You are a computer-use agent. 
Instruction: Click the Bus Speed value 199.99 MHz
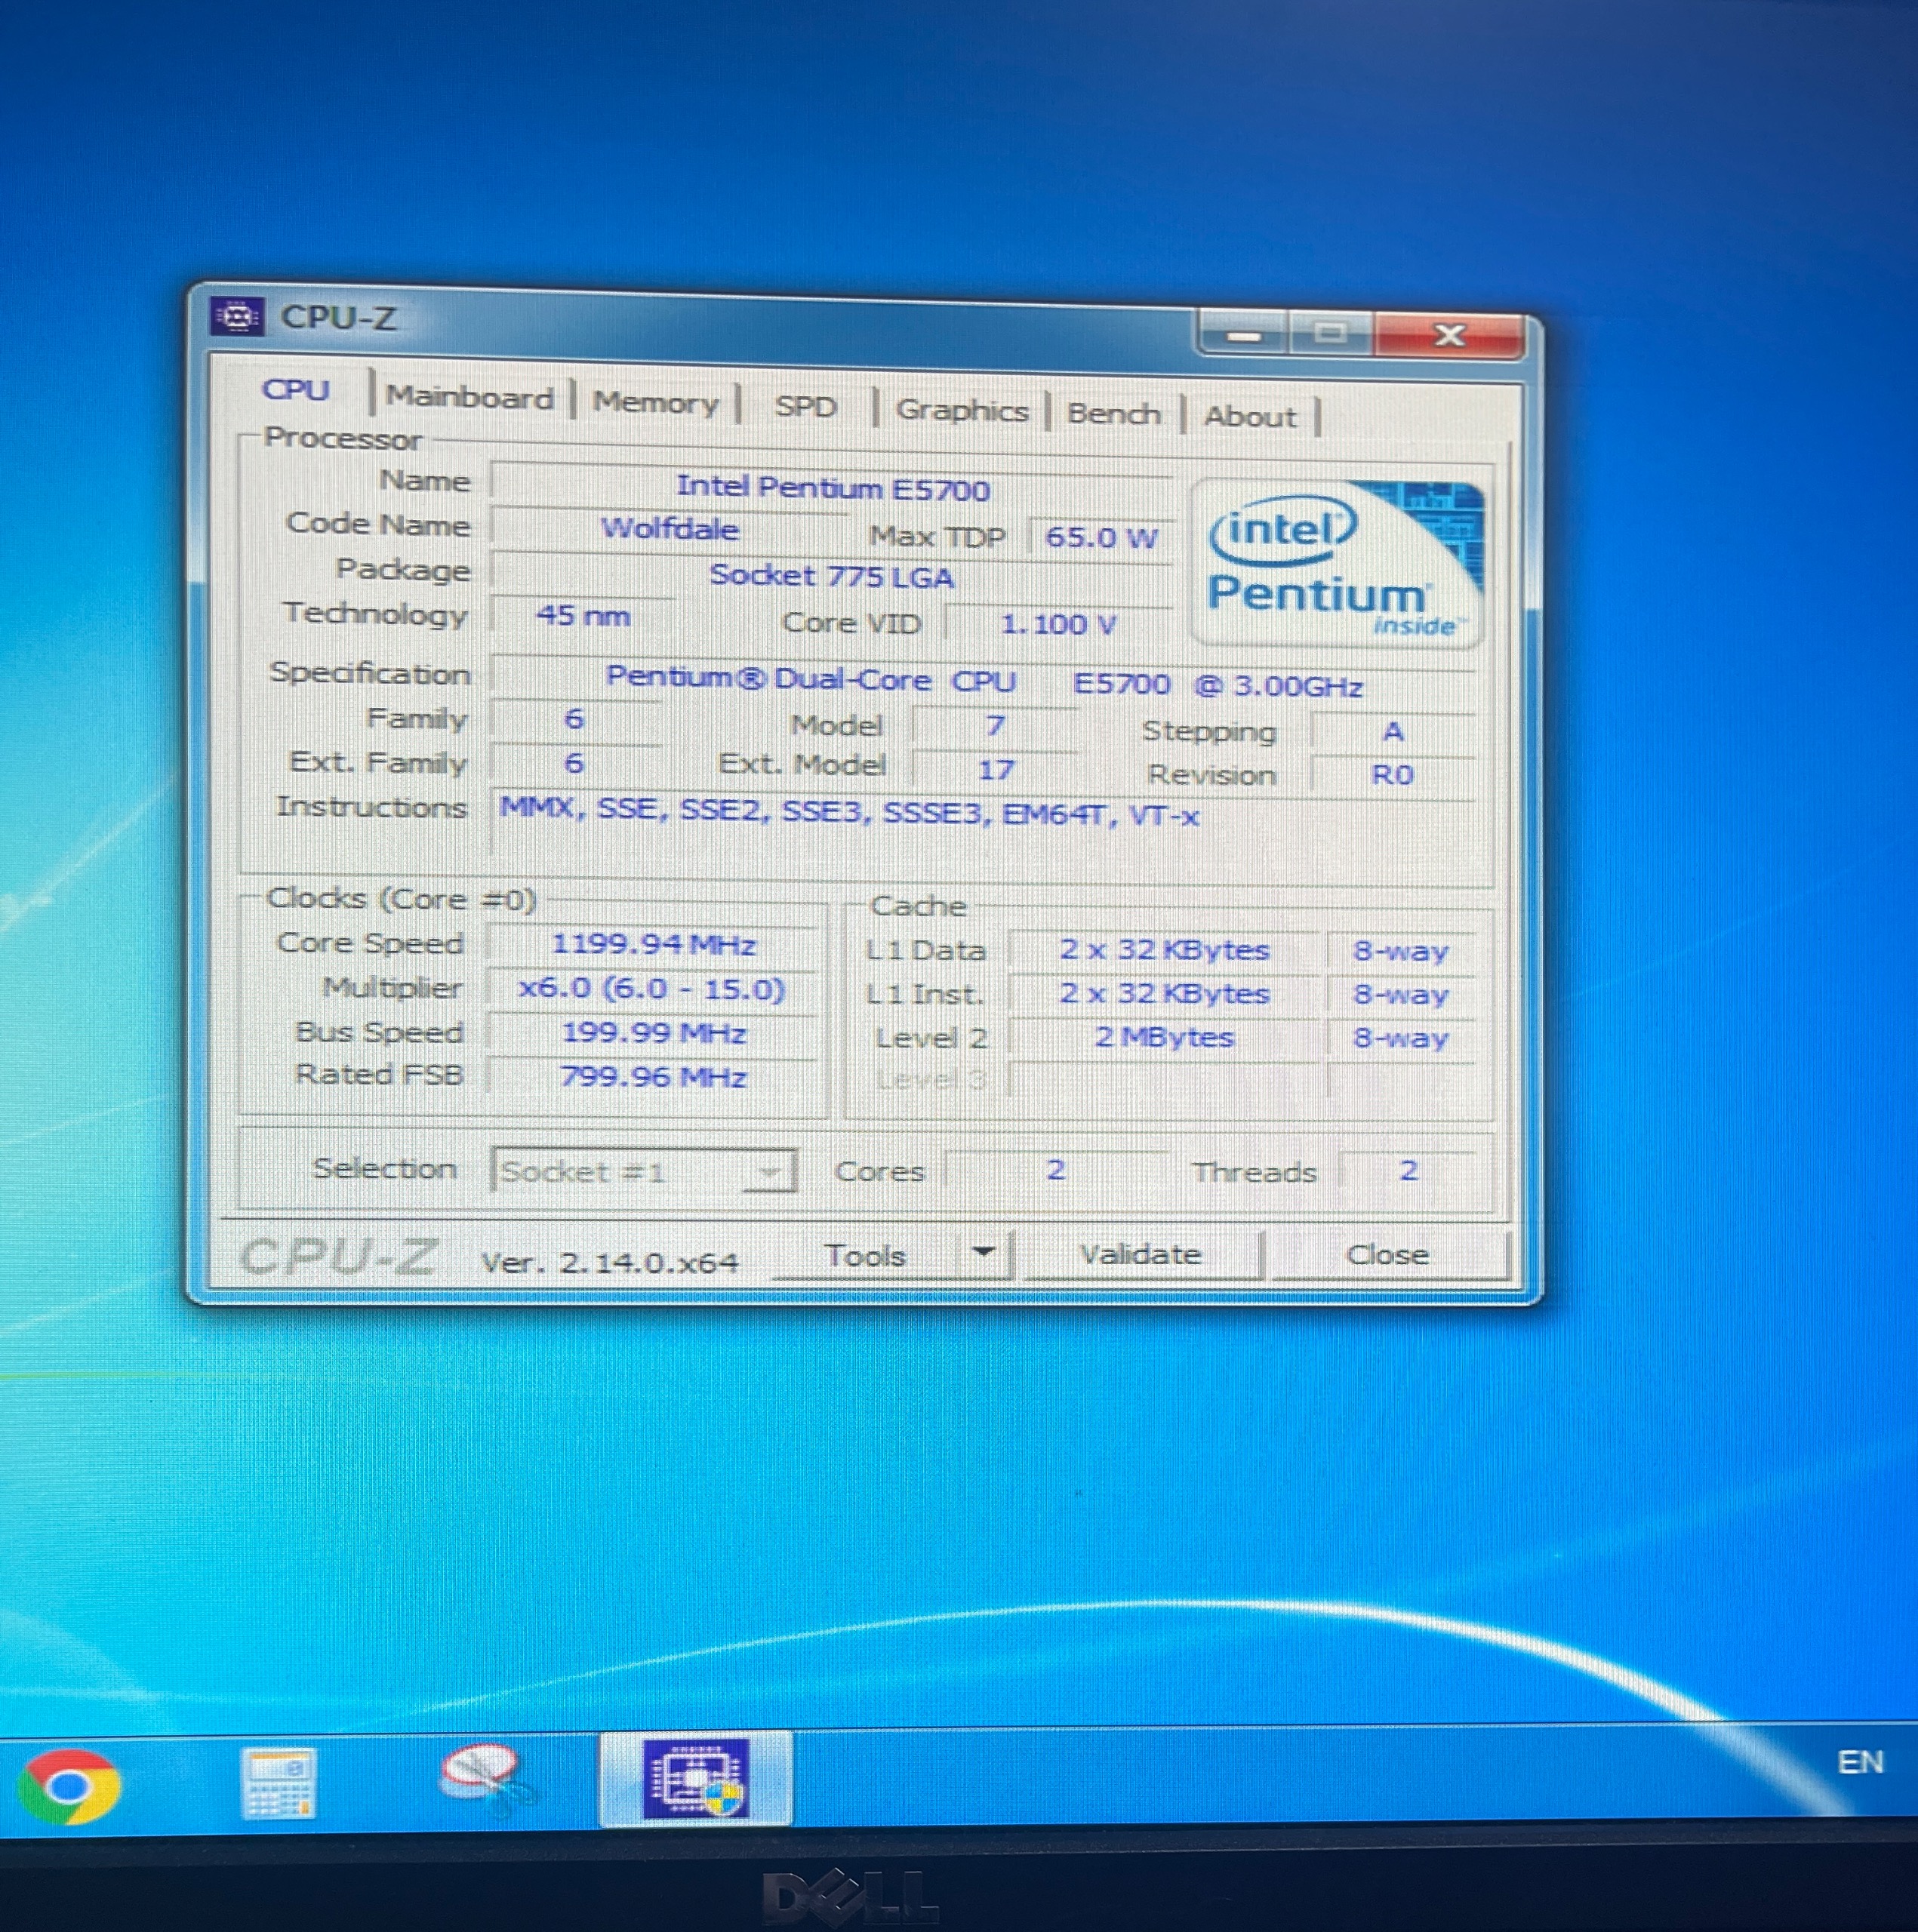click(x=654, y=1033)
